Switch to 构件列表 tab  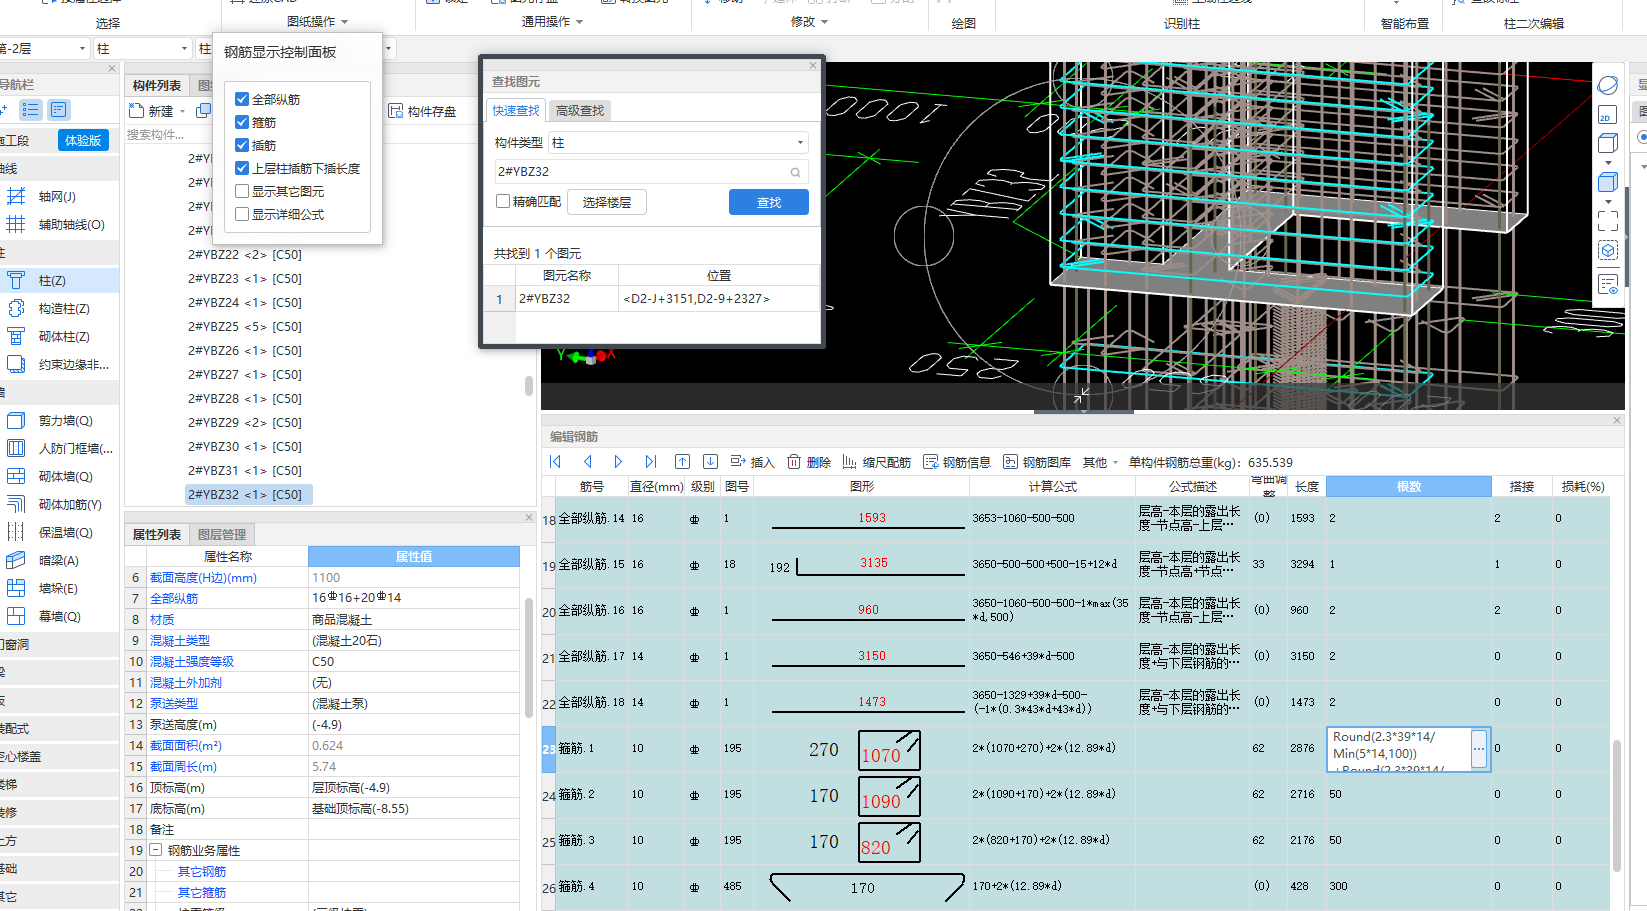(157, 85)
